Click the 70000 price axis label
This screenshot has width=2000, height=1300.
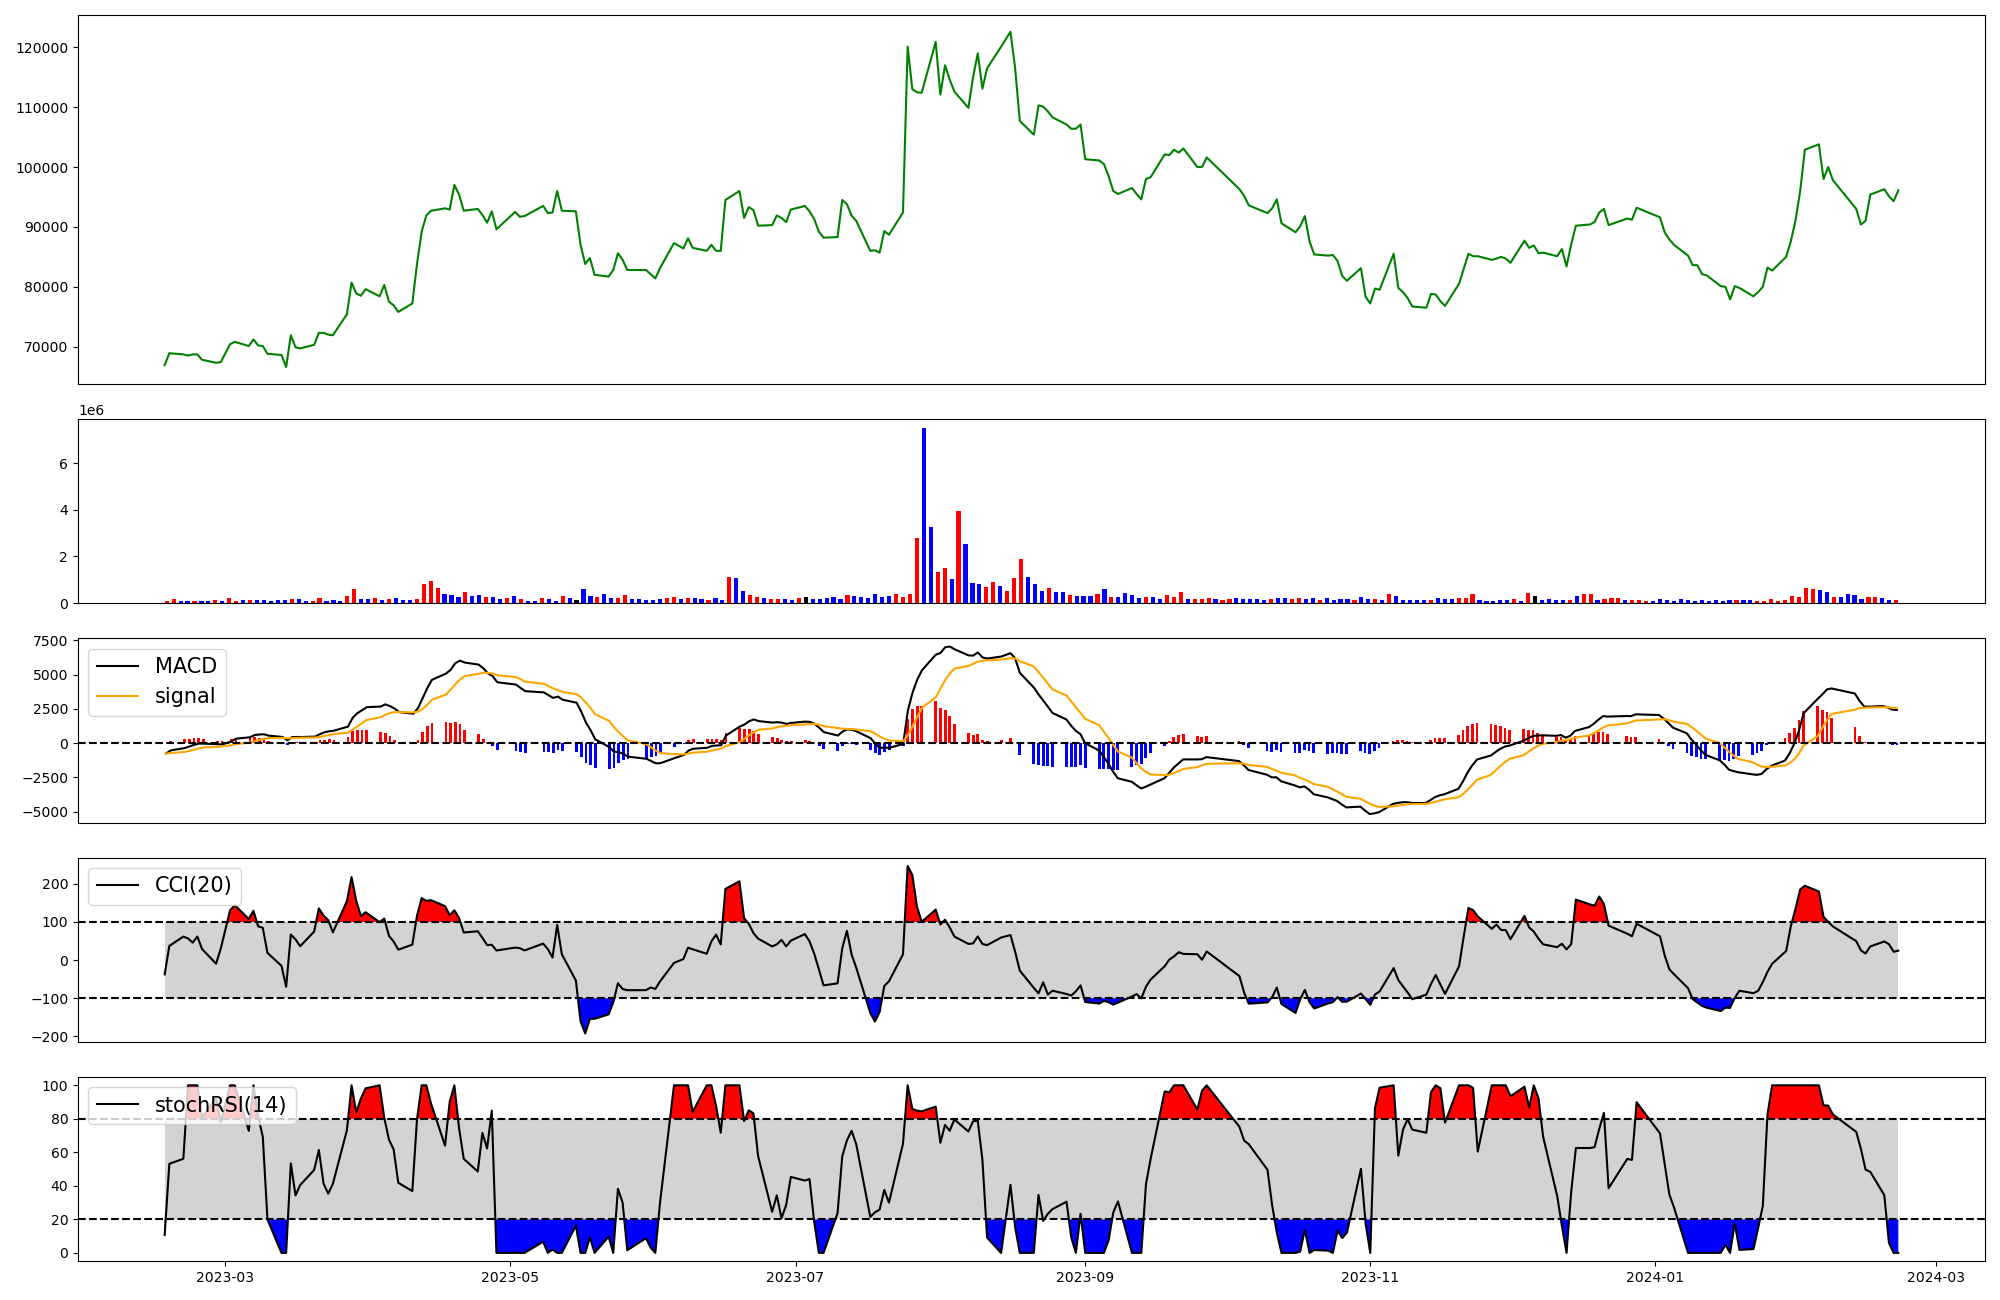pyautogui.click(x=46, y=348)
